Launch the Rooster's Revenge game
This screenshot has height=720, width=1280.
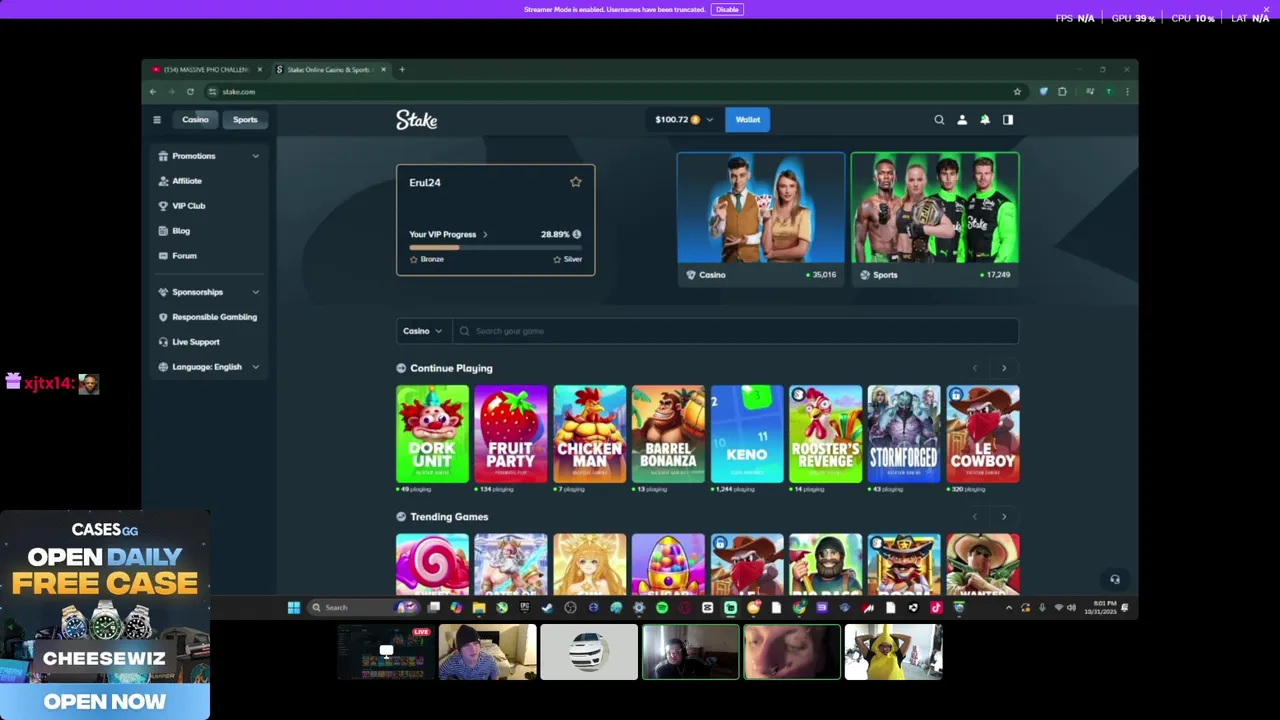click(826, 434)
